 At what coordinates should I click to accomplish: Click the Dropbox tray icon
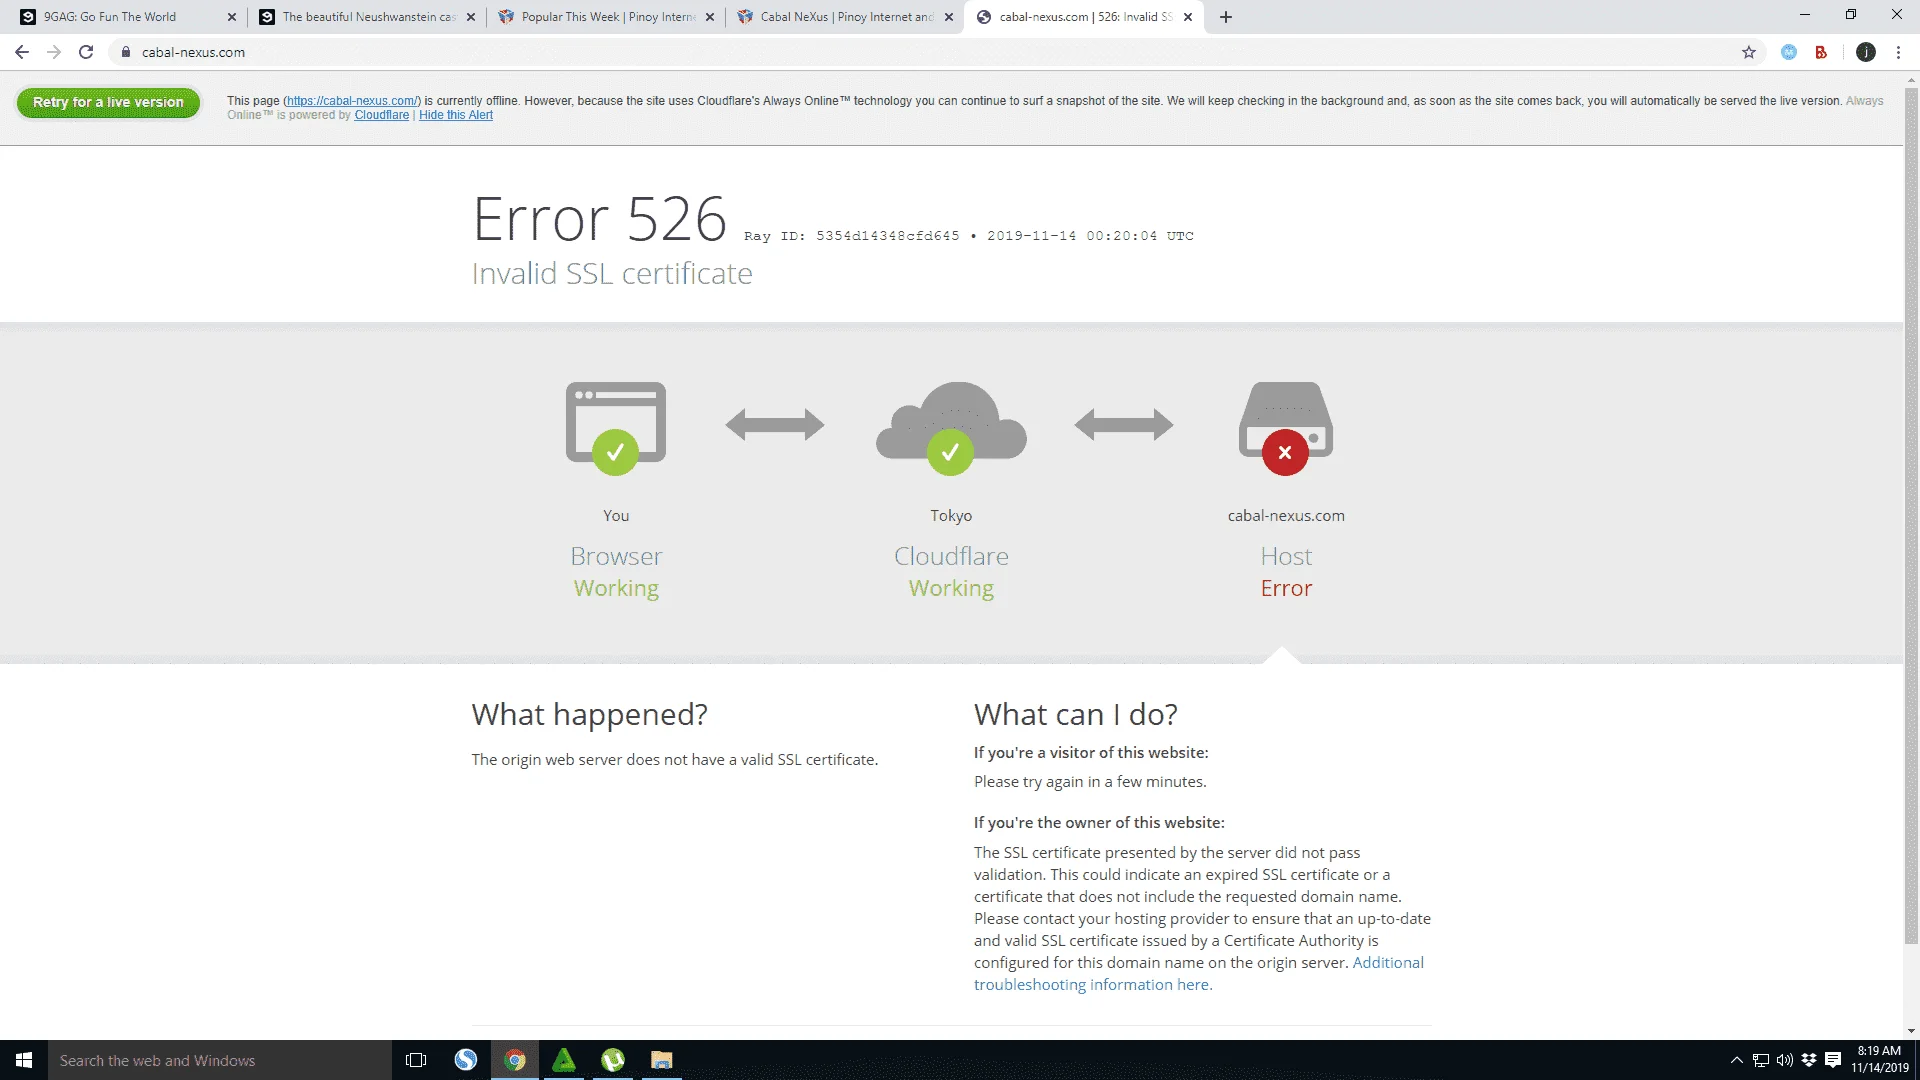(x=1809, y=1060)
